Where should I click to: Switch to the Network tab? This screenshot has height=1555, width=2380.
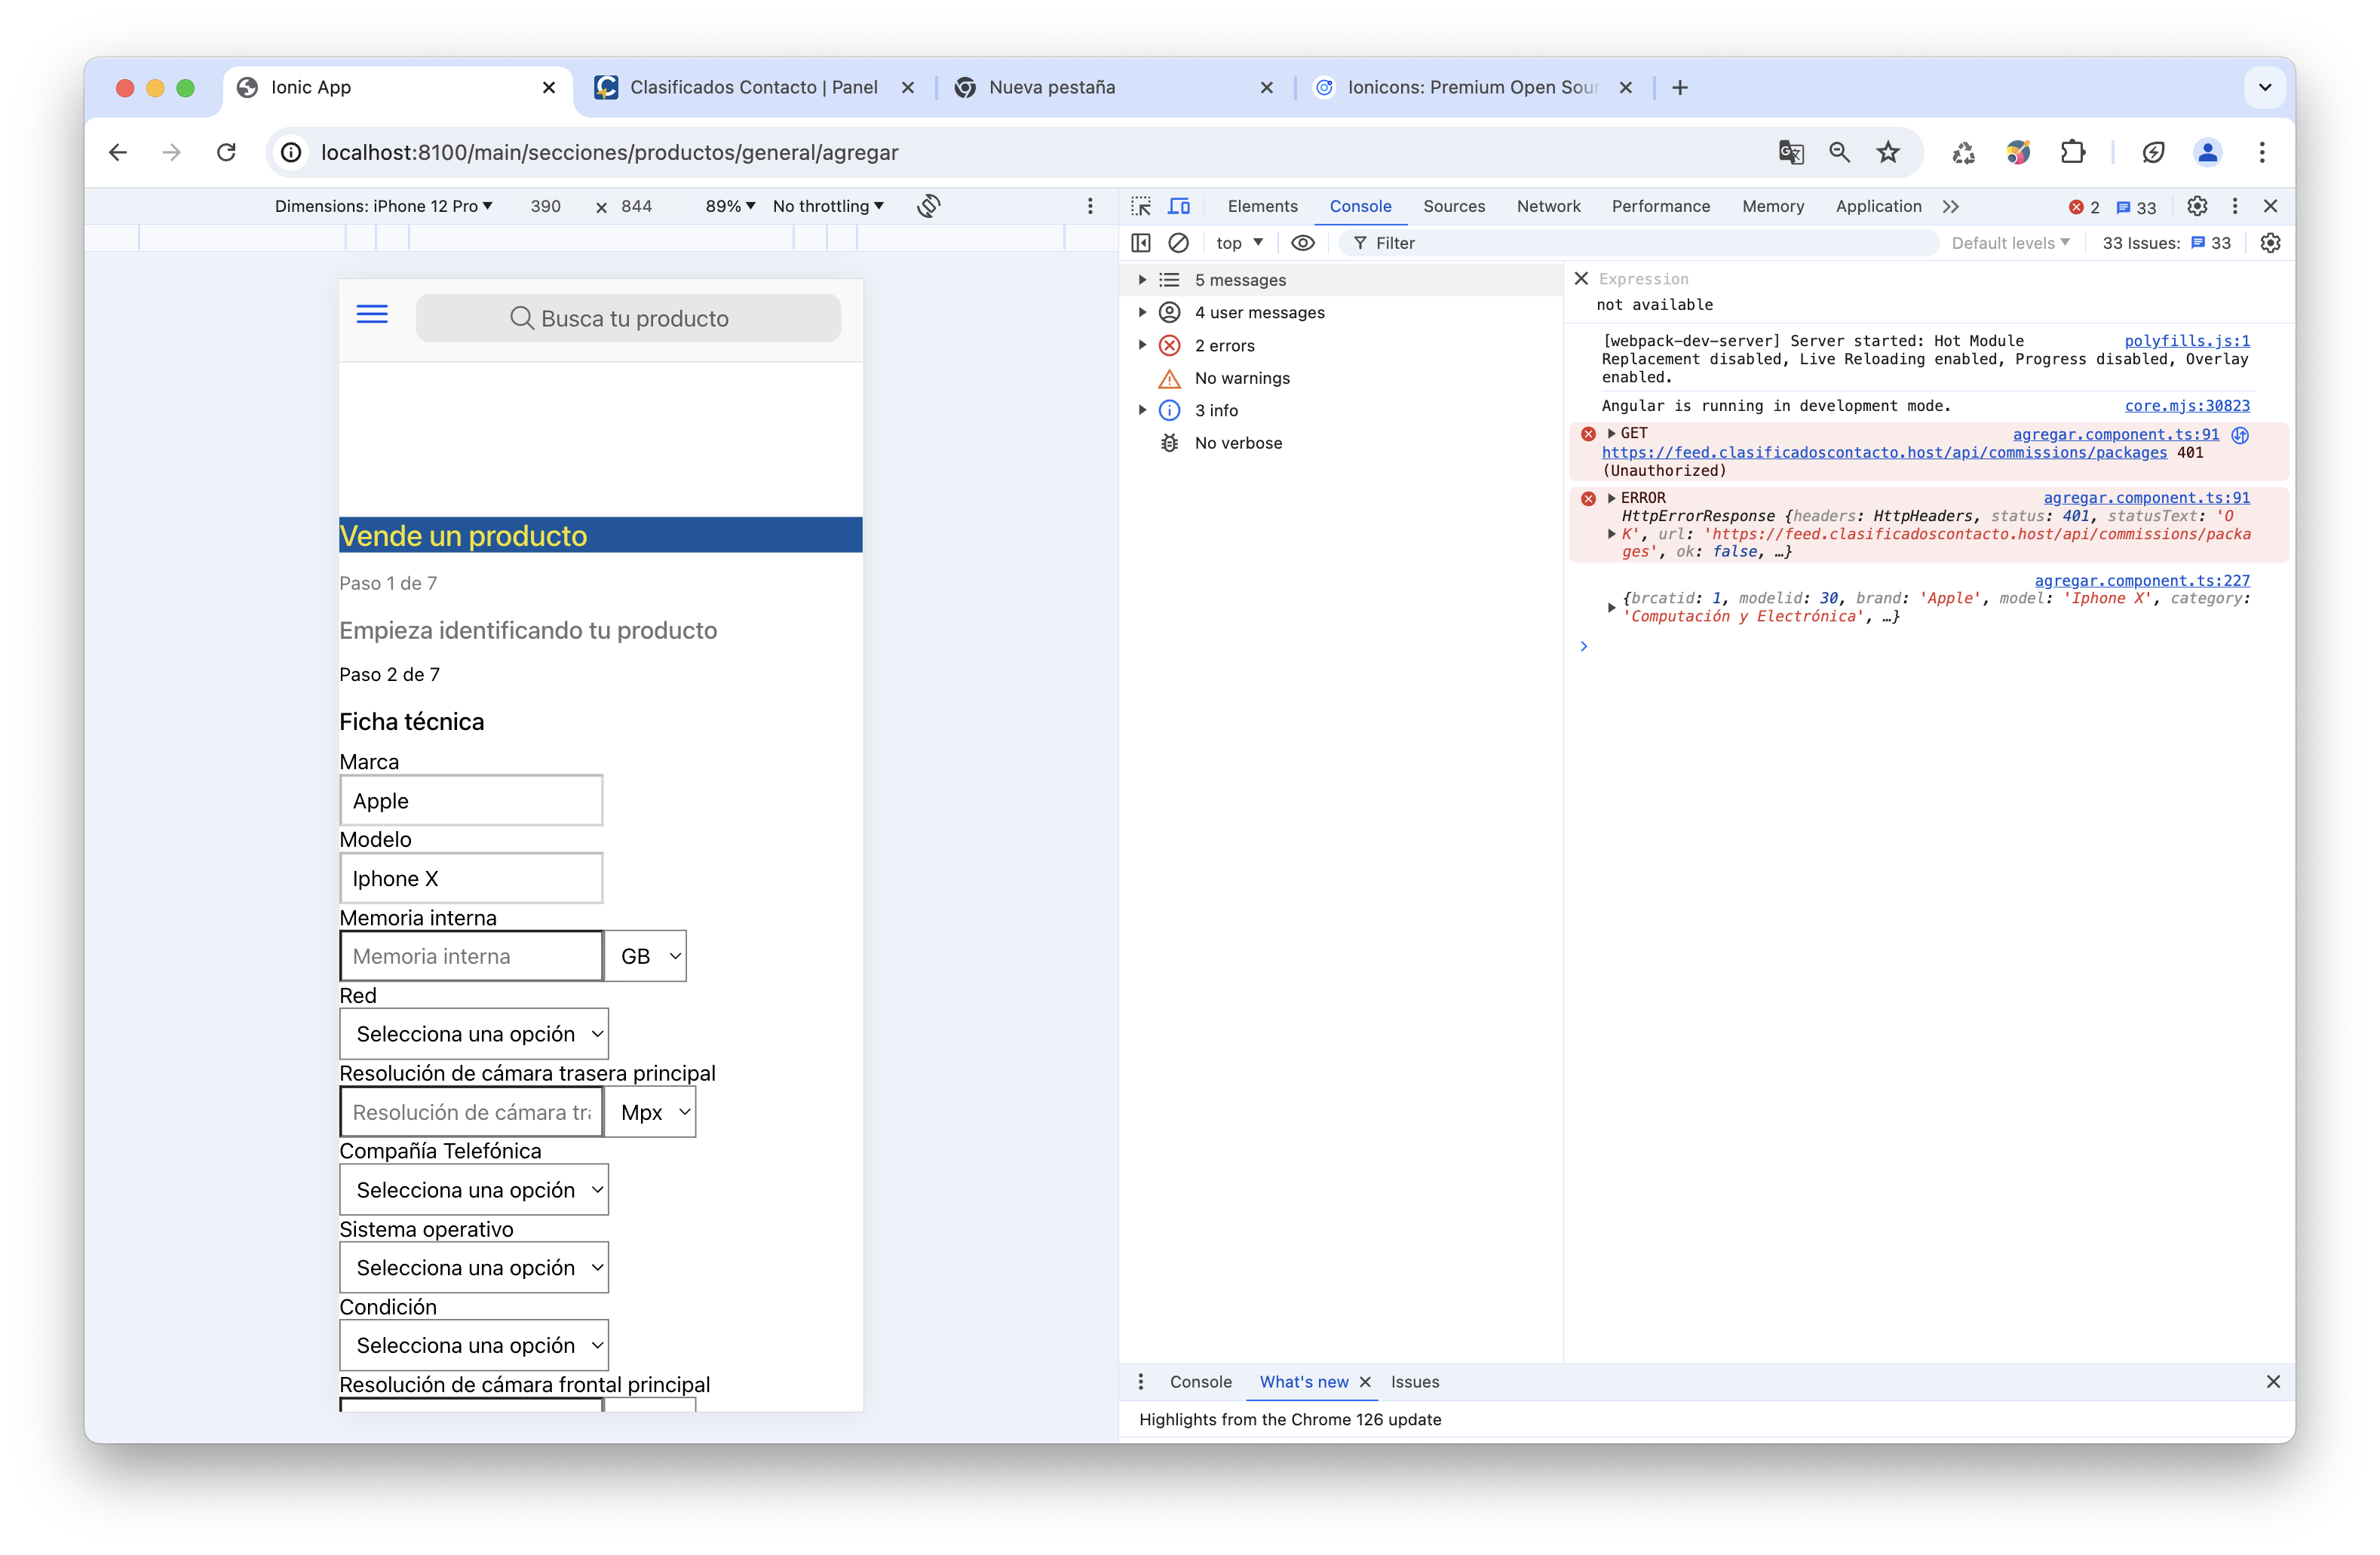(x=1548, y=206)
